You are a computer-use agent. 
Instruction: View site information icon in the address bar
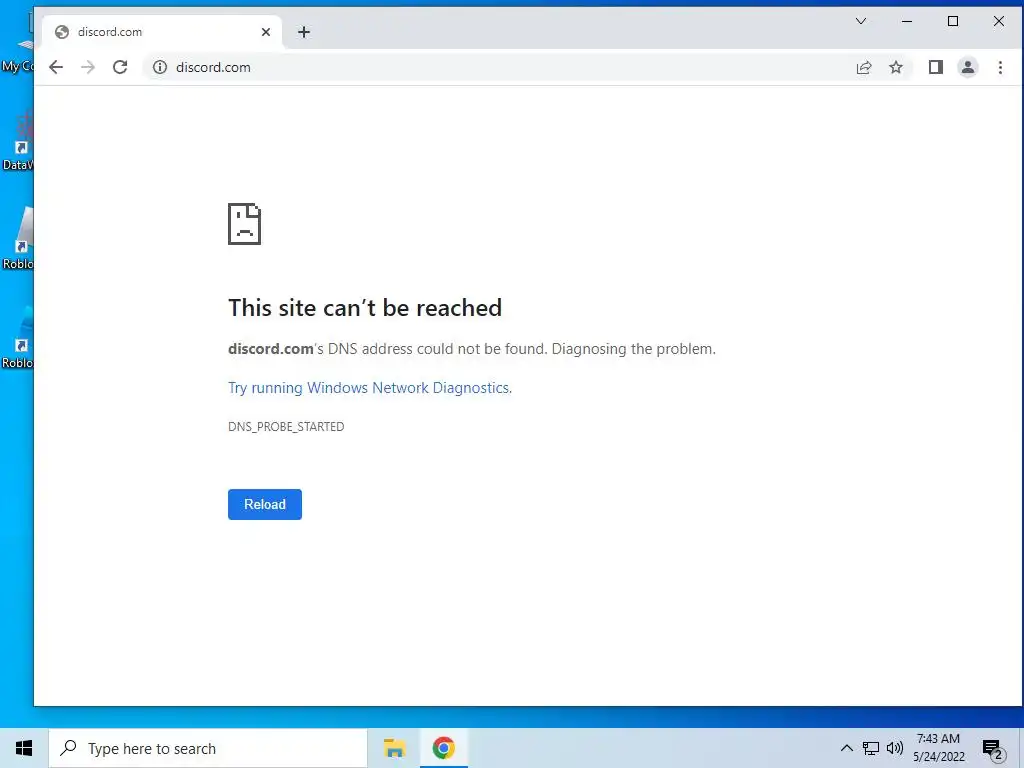[x=160, y=67]
